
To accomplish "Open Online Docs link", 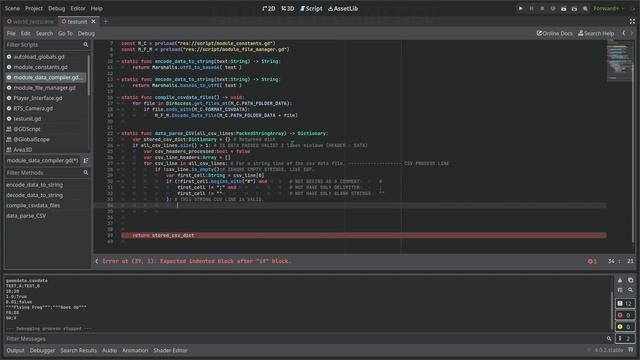I will pyautogui.click(x=555, y=33).
